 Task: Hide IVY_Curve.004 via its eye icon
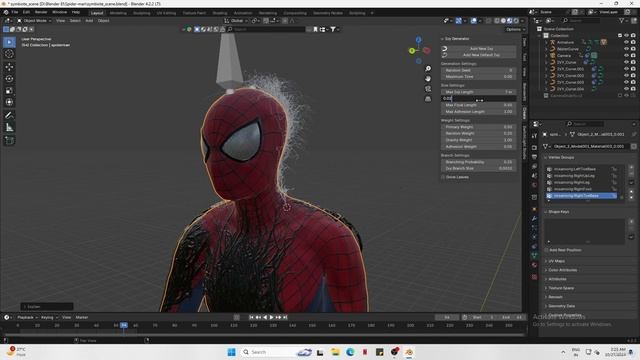[626, 89]
